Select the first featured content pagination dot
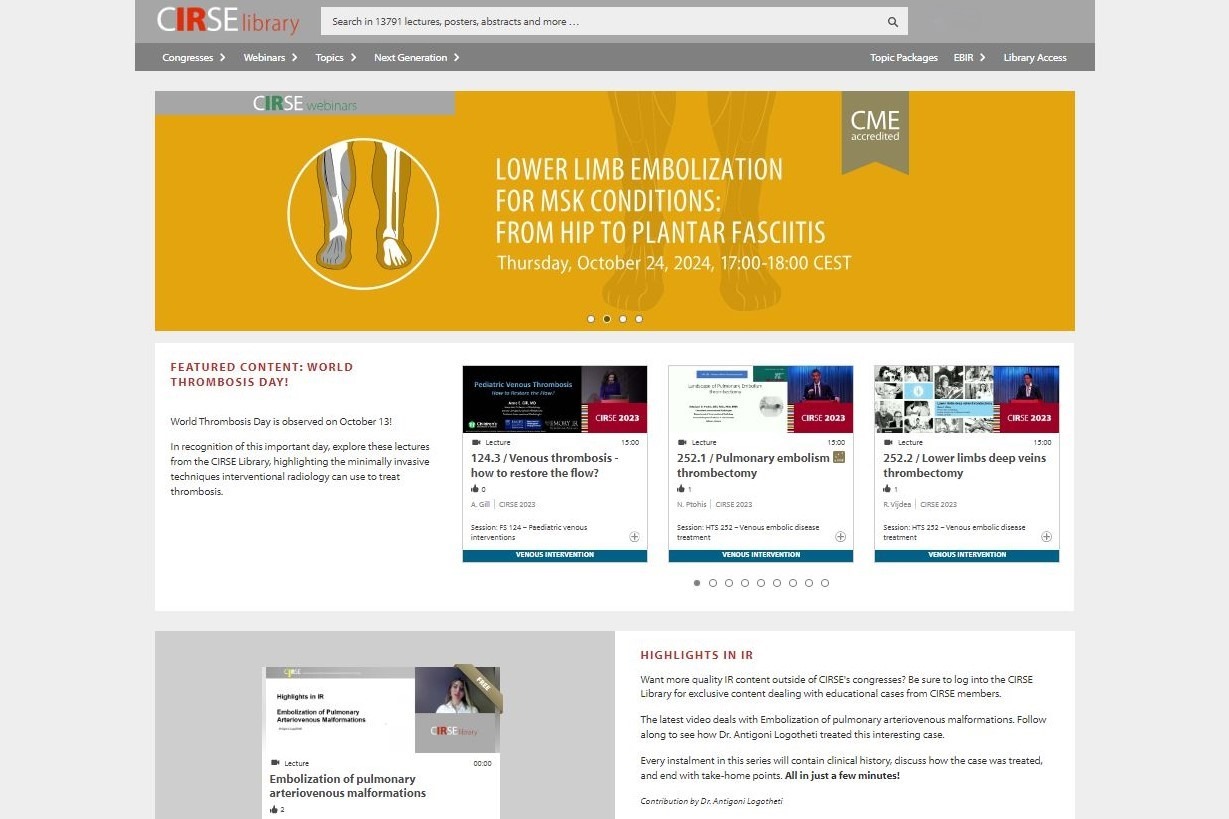This screenshot has width=1229, height=819. (697, 583)
